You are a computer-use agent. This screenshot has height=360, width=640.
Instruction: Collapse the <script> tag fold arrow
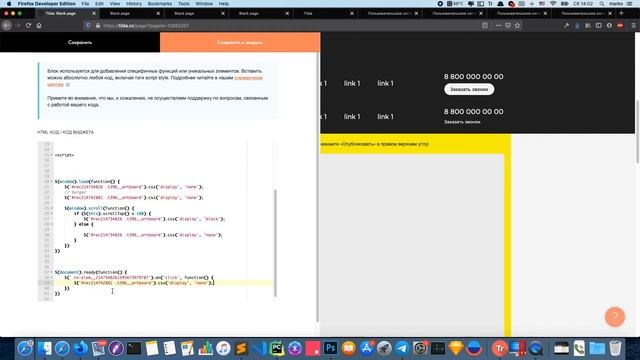[51, 155]
